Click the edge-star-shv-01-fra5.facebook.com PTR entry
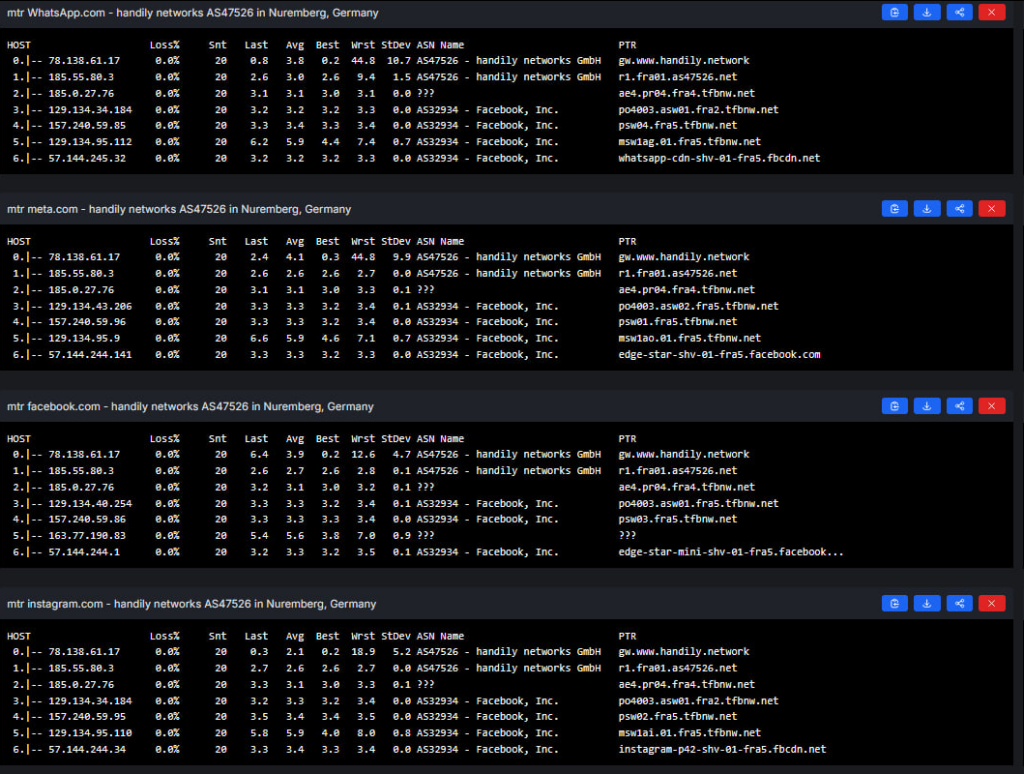Screen dimensions: 1024x774 pyautogui.click(x=719, y=355)
